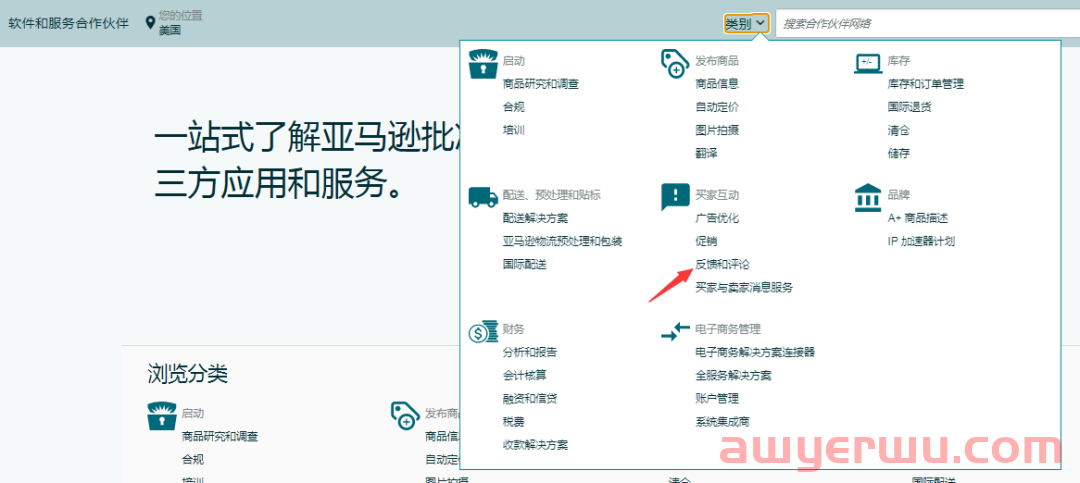Pick A+ 商品描述 in the menu

click(918, 218)
